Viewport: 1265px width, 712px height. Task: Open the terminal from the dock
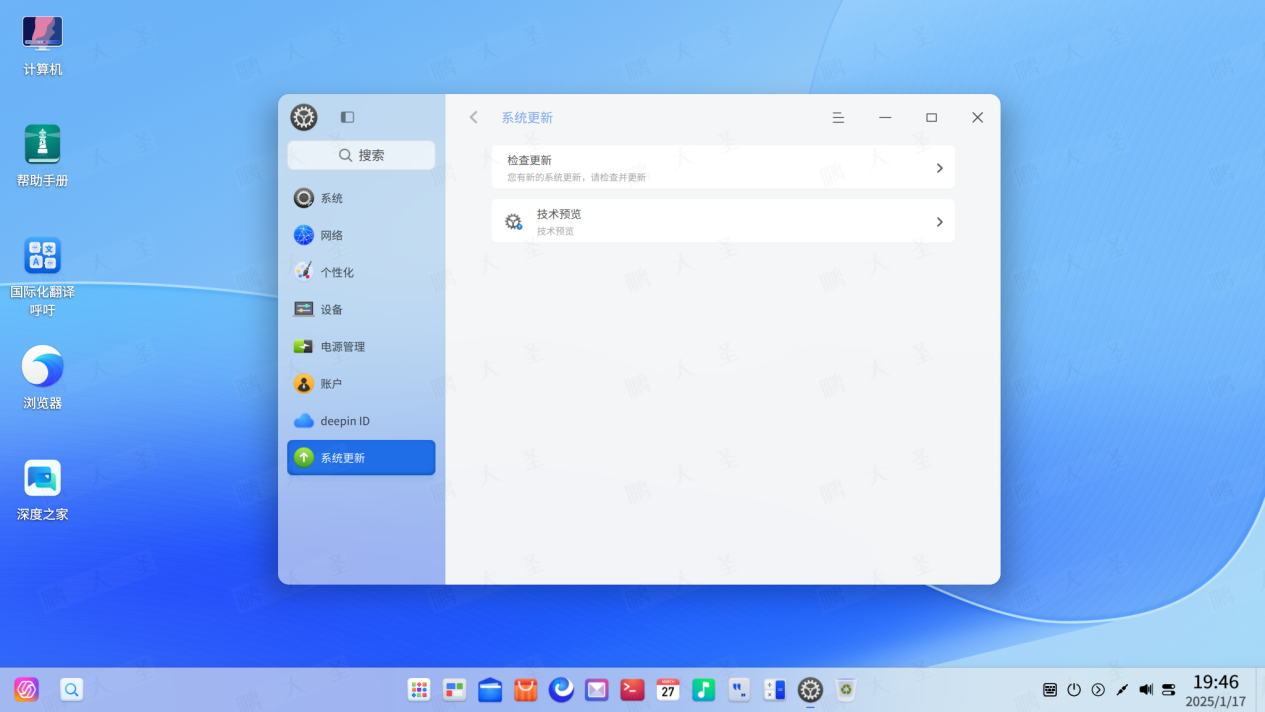(x=632, y=689)
